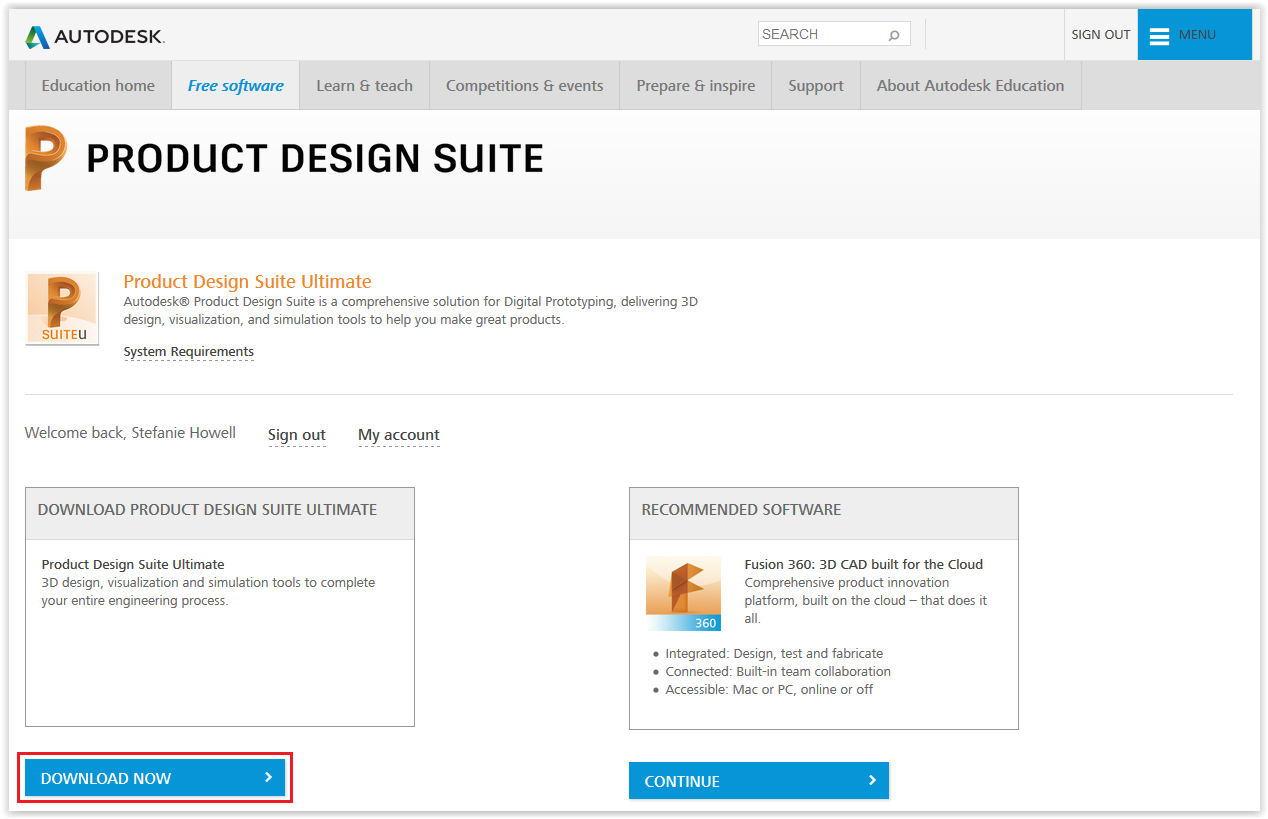Open the Support tab

click(x=816, y=86)
